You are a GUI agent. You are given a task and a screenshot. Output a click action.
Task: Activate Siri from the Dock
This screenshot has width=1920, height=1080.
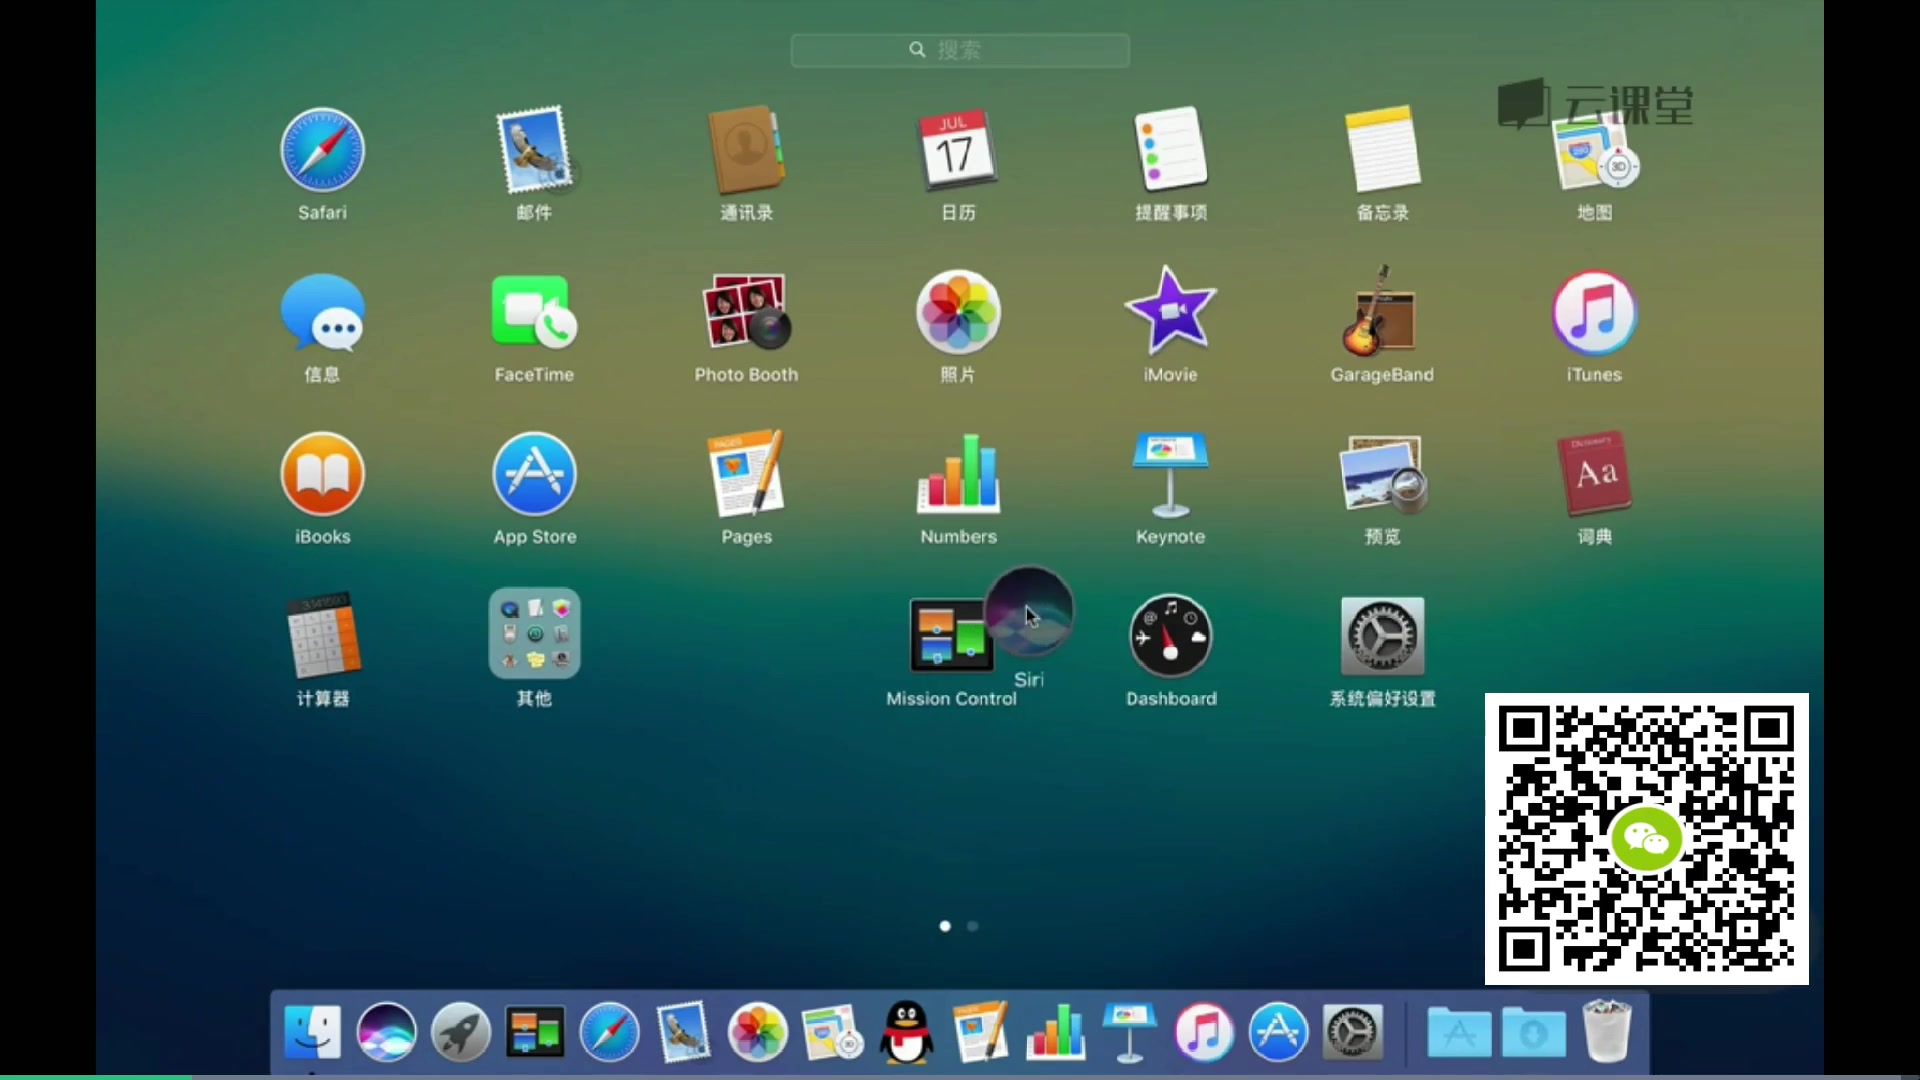(387, 1032)
